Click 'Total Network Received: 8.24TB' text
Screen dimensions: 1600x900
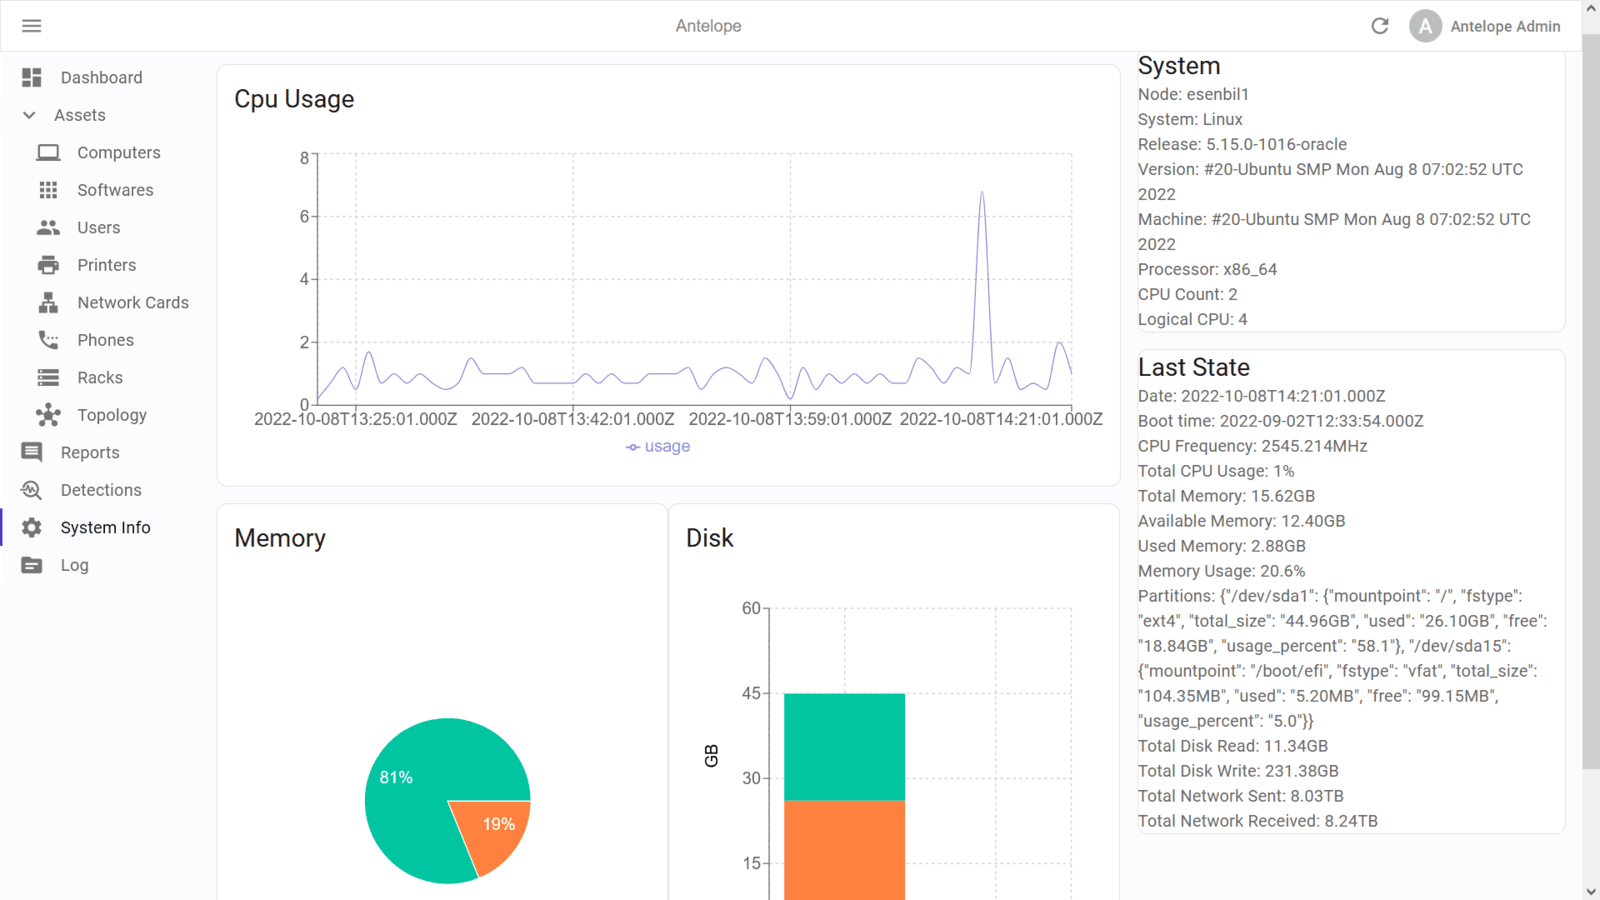(x=1258, y=821)
